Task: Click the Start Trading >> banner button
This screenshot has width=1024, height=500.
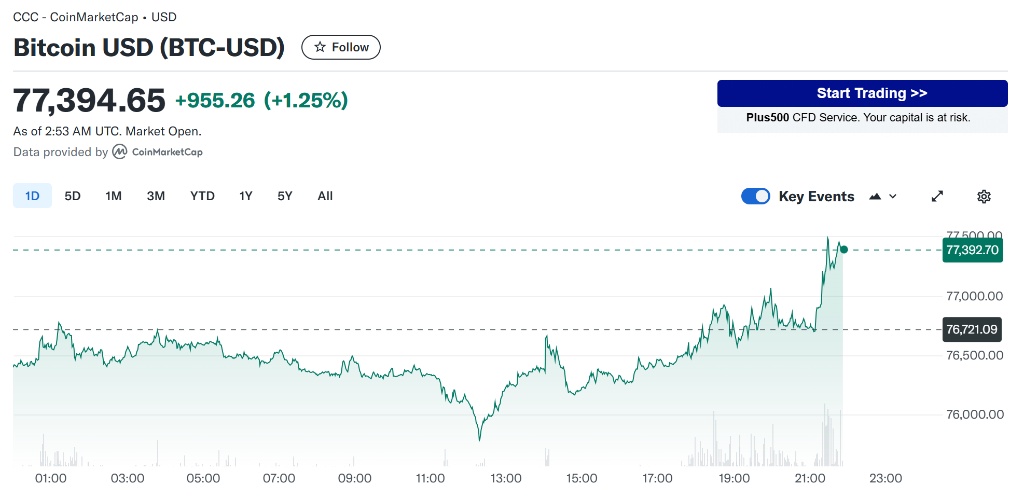Action: 862,93
